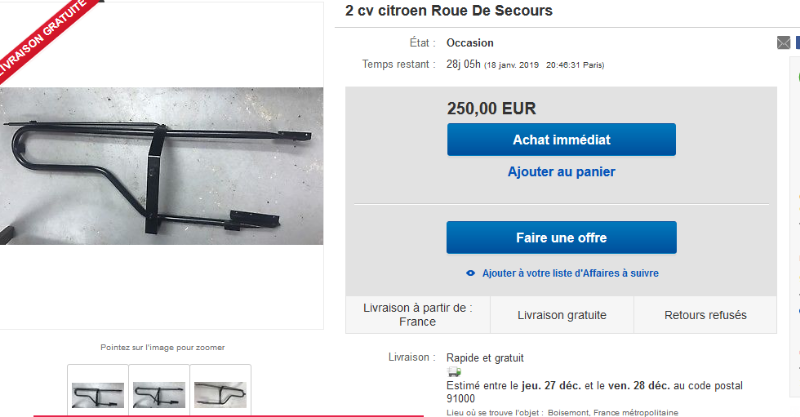Screen dimensions: 800x417
Task: Add the item with Ajouter au panier
Action: [x=561, y=172]
